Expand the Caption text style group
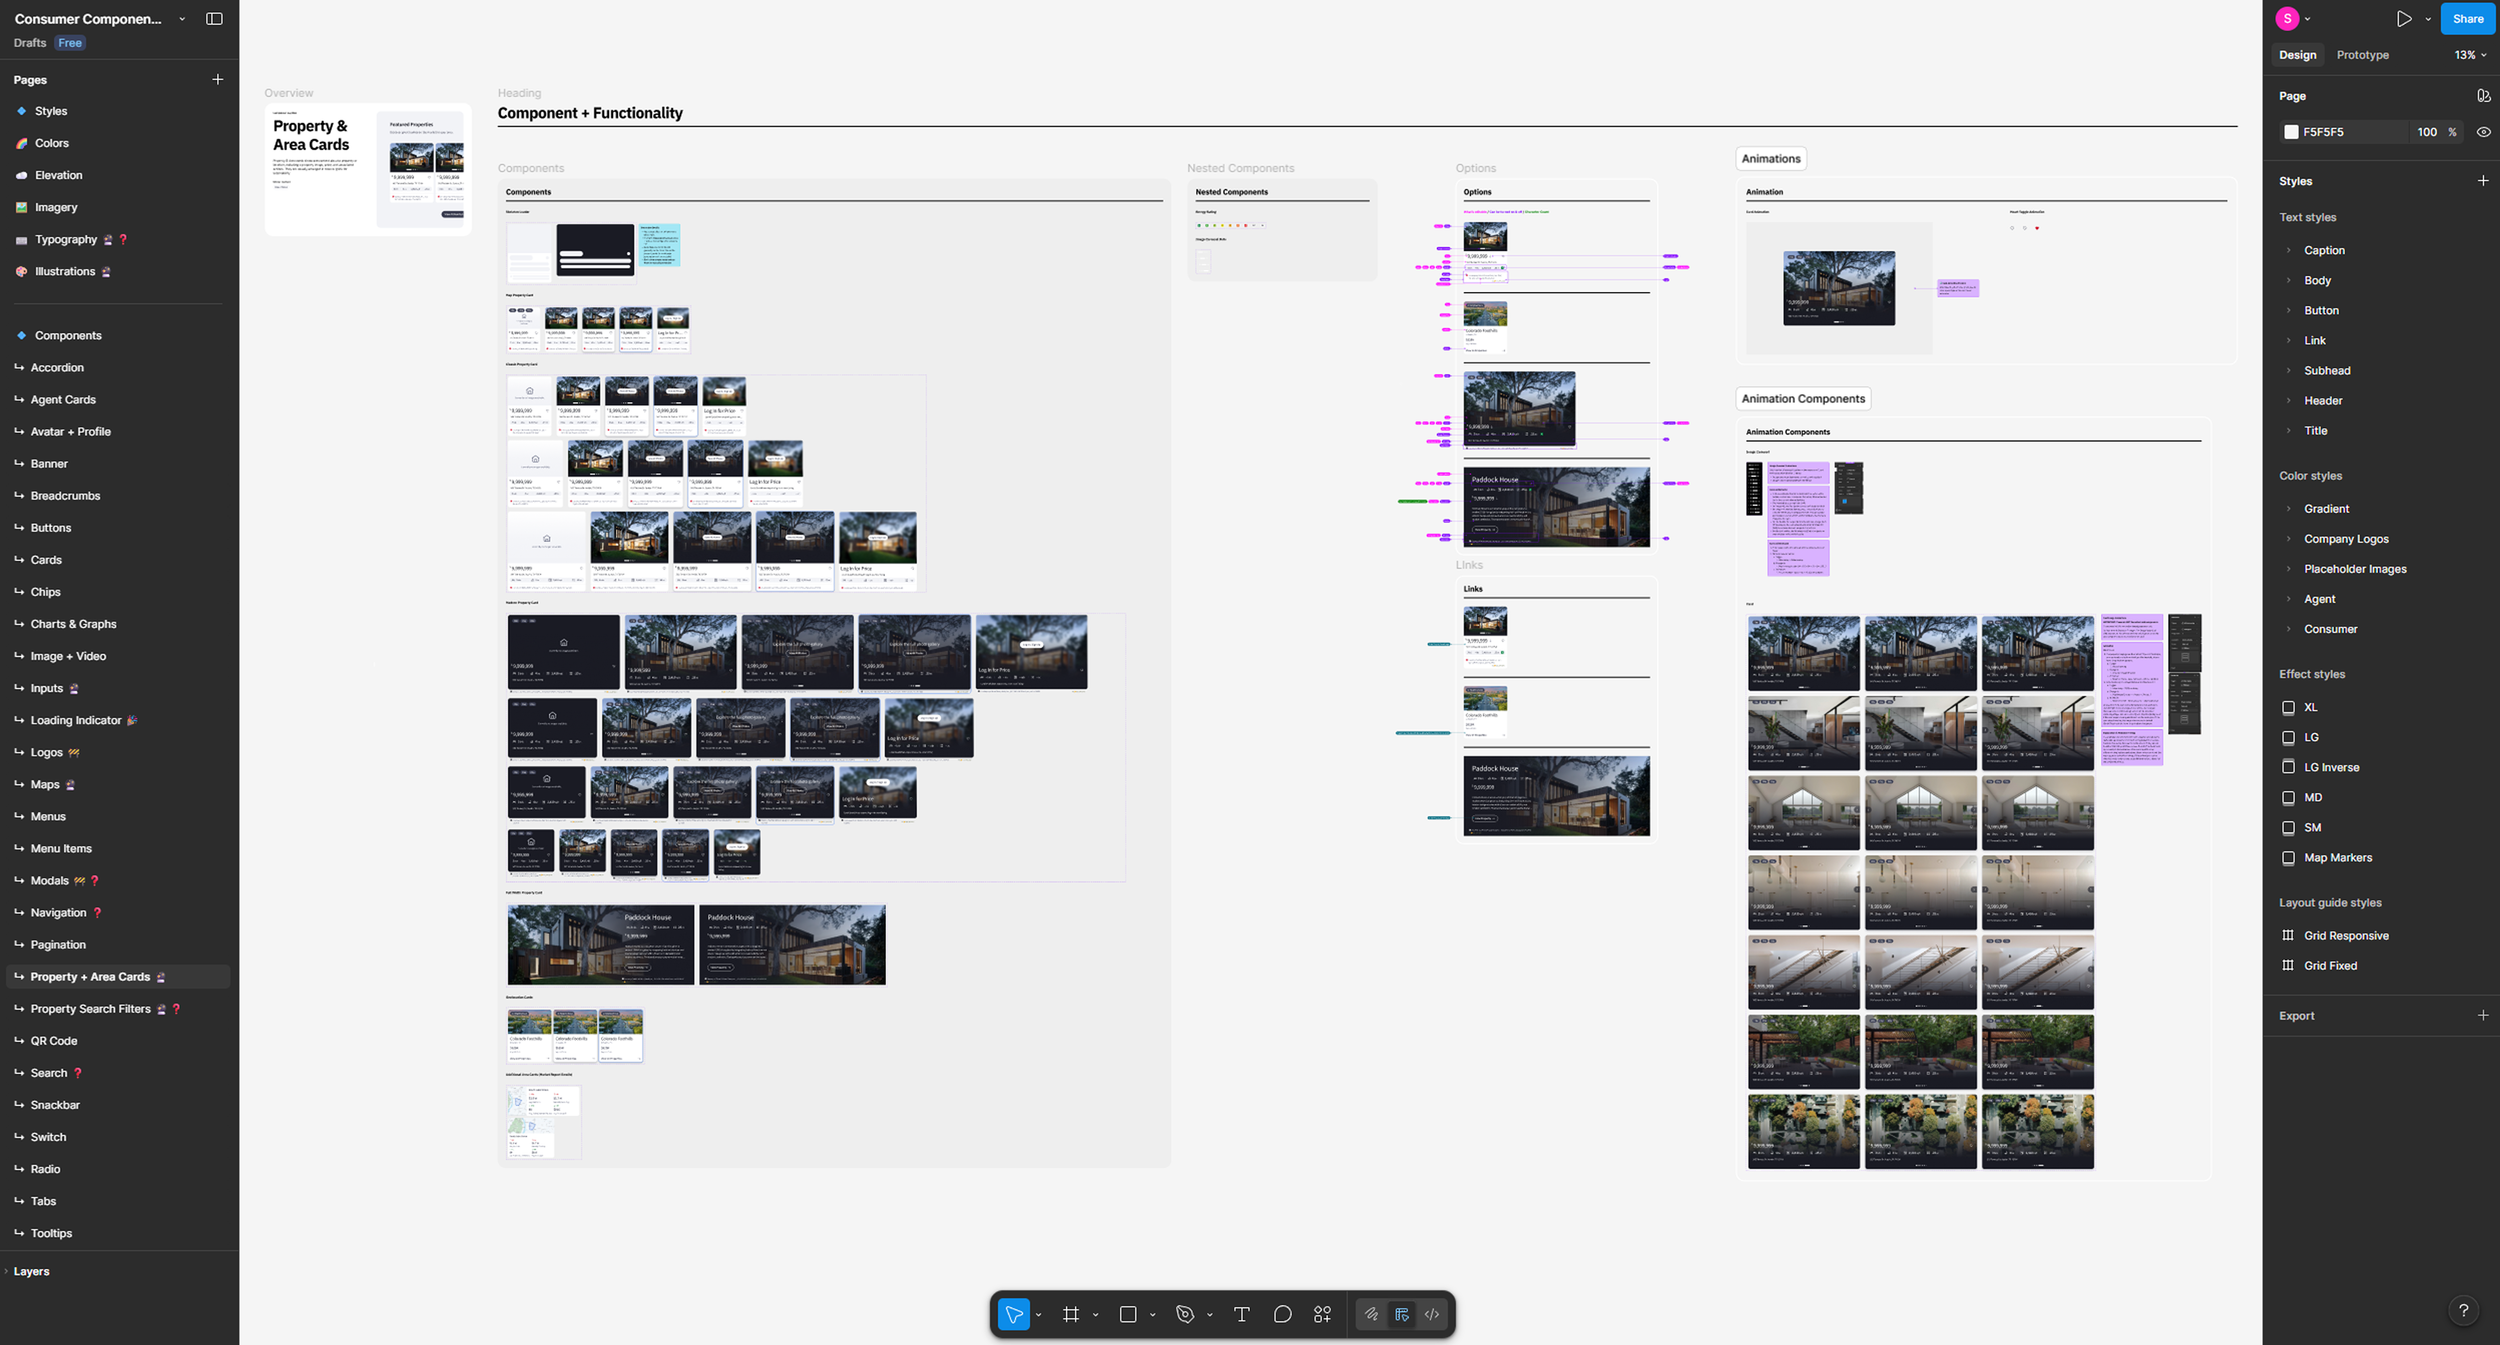This screenshot has height=1345, width=2500. point(2288,250)
